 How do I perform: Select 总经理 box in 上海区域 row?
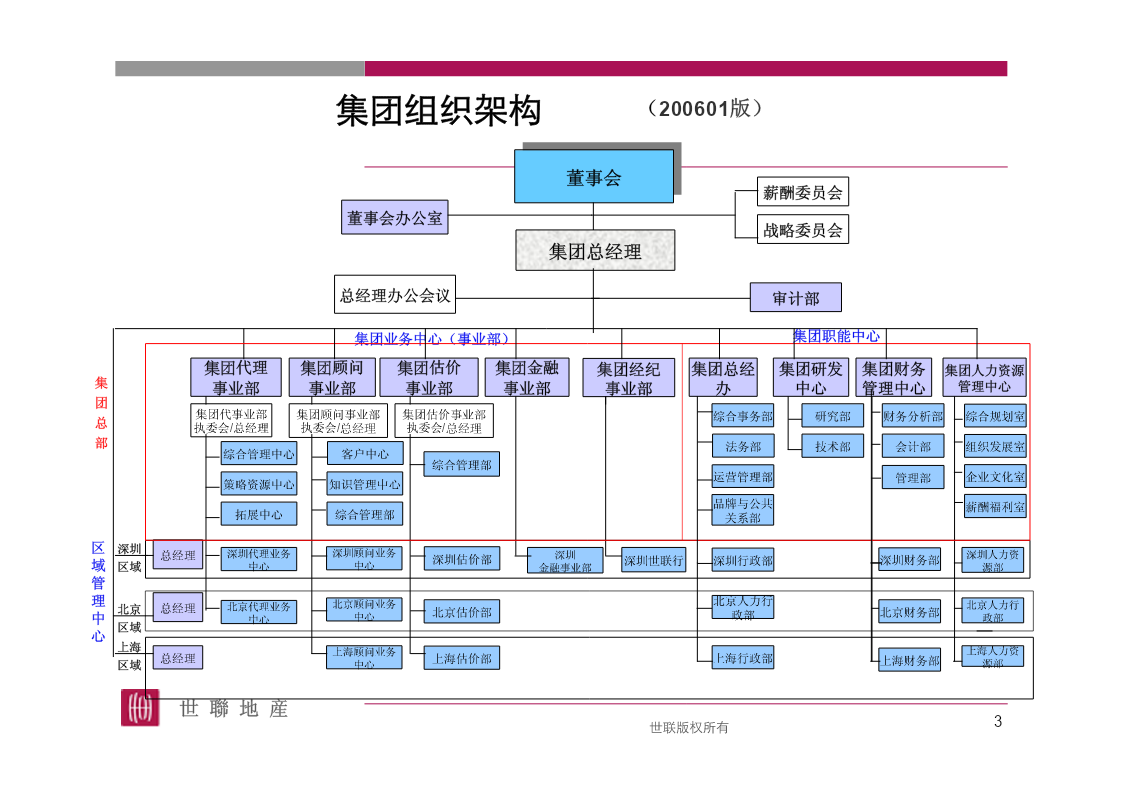coord(178,657)
